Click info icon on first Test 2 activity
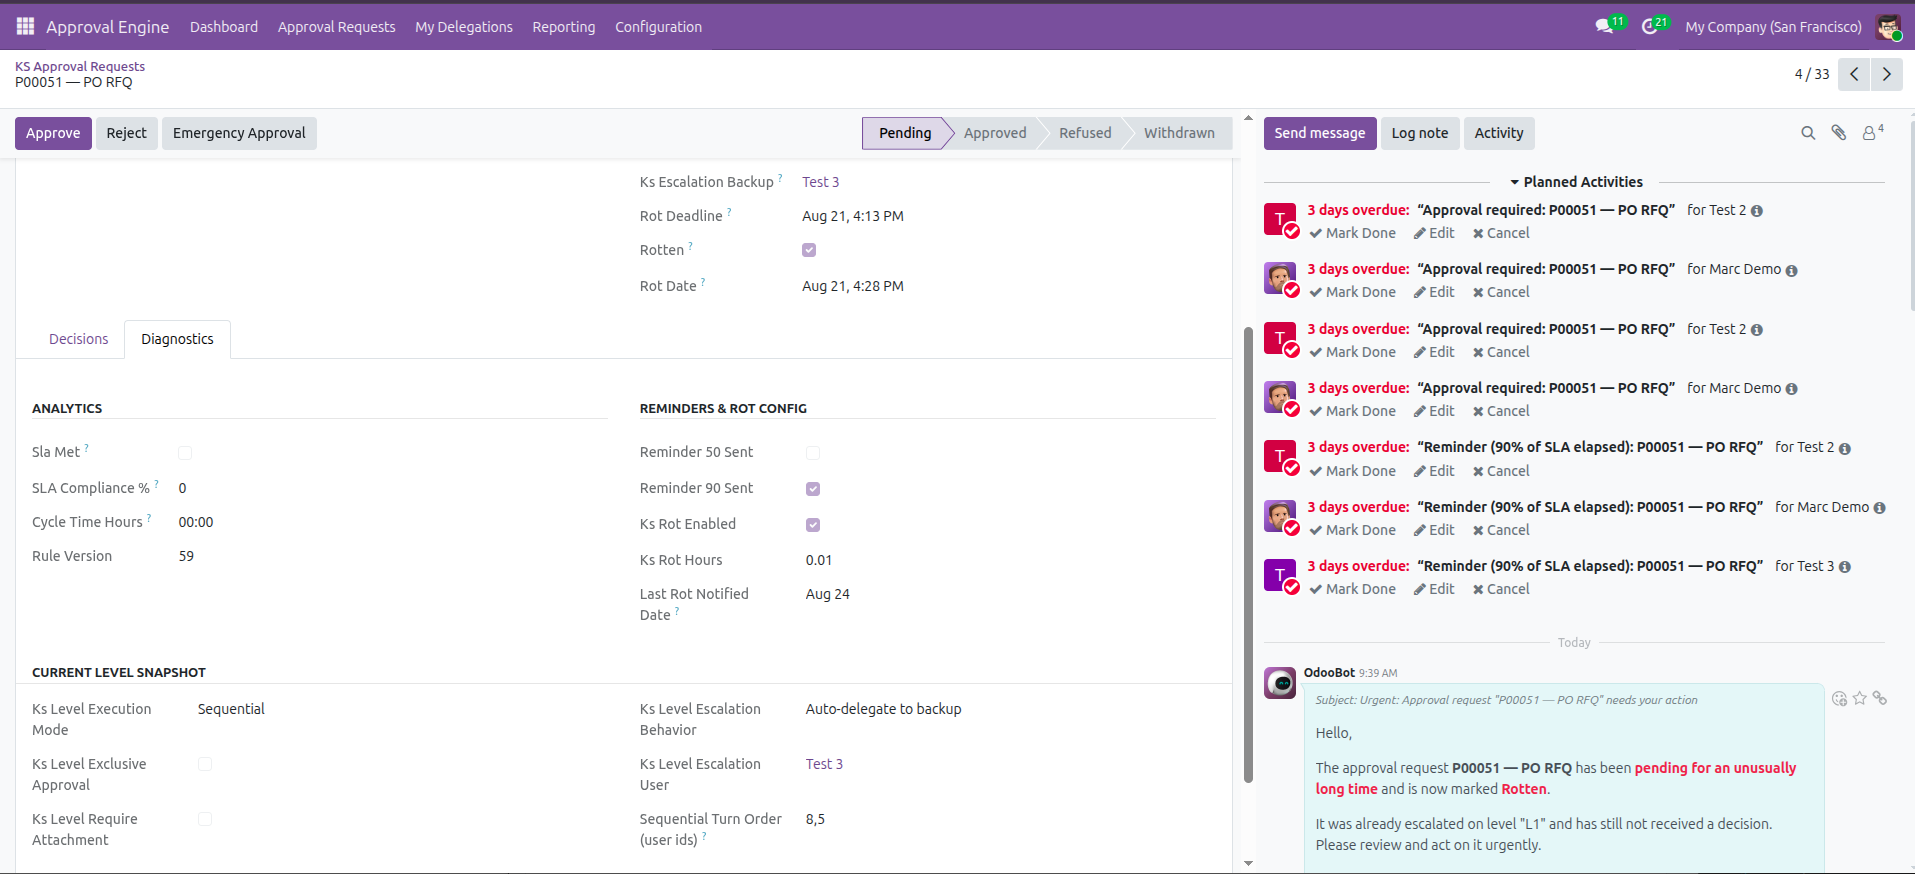This screenshot has height=874, width=1915. (x=1757, y=211)
